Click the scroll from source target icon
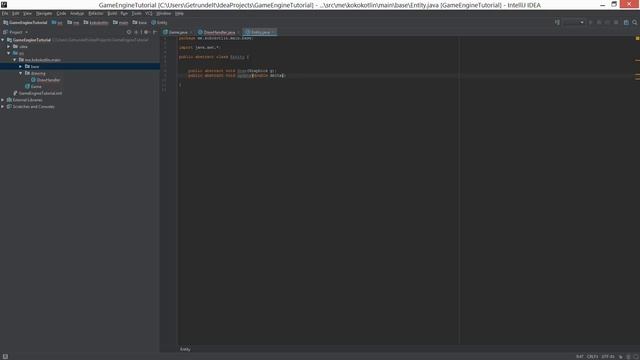The height and width of the screenshot is (360, 640). tap(129, 32)
